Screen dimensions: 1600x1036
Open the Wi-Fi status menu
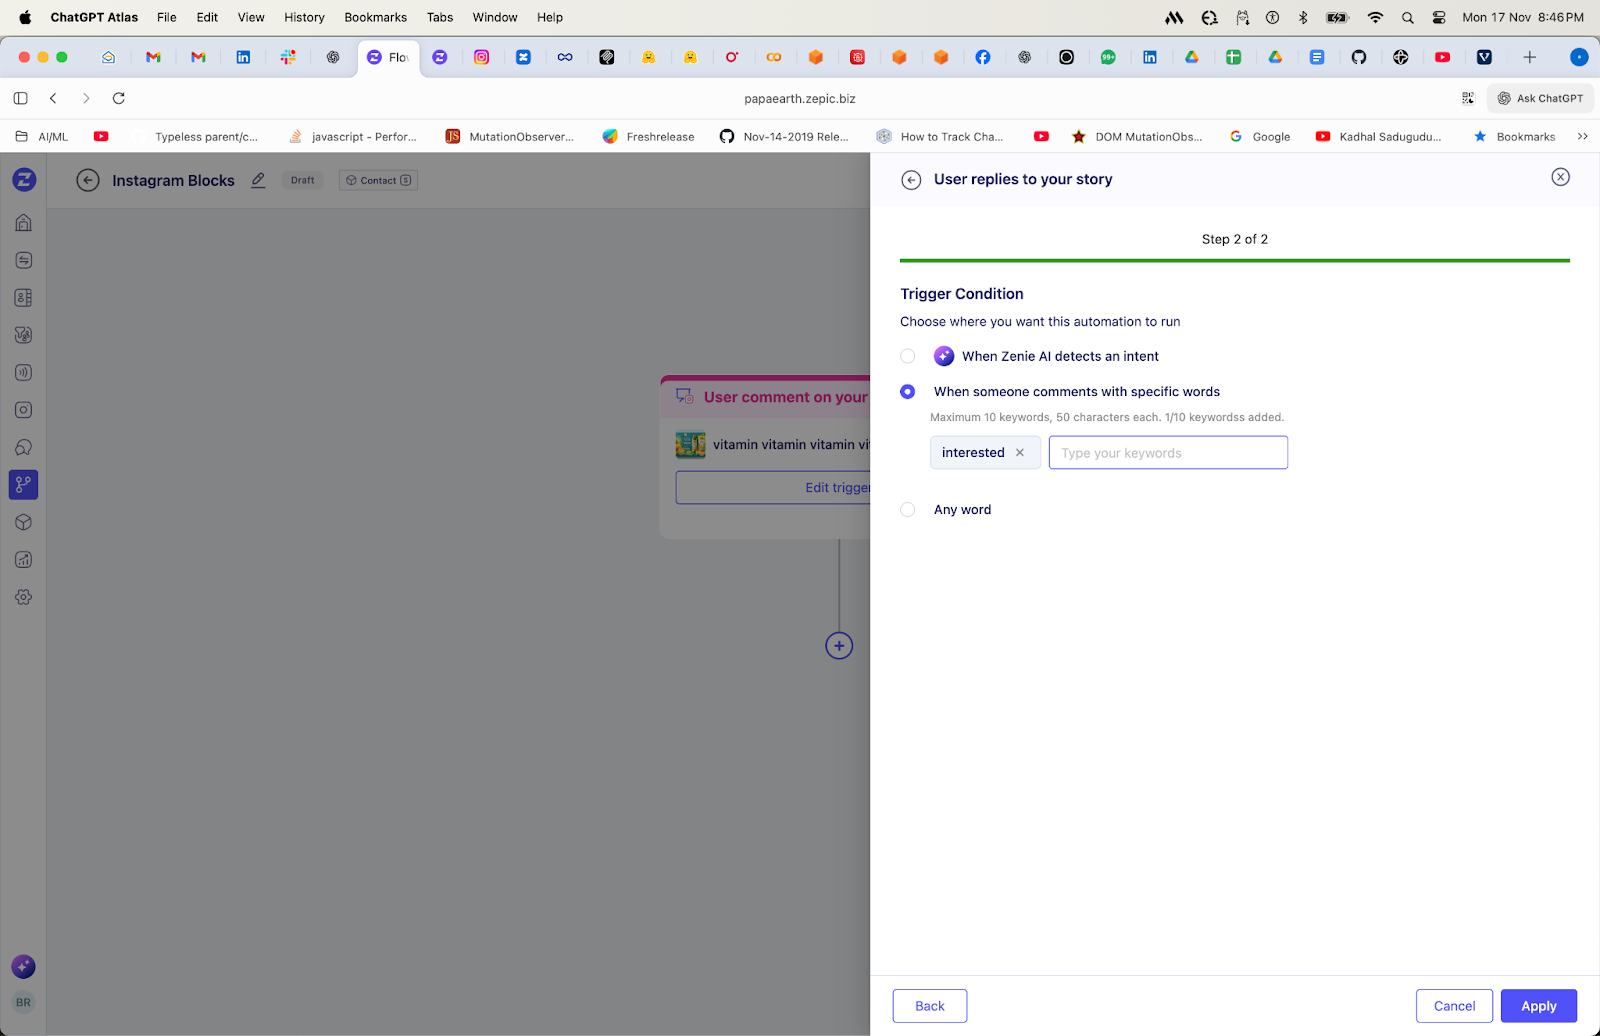[x=1375, y=17]
